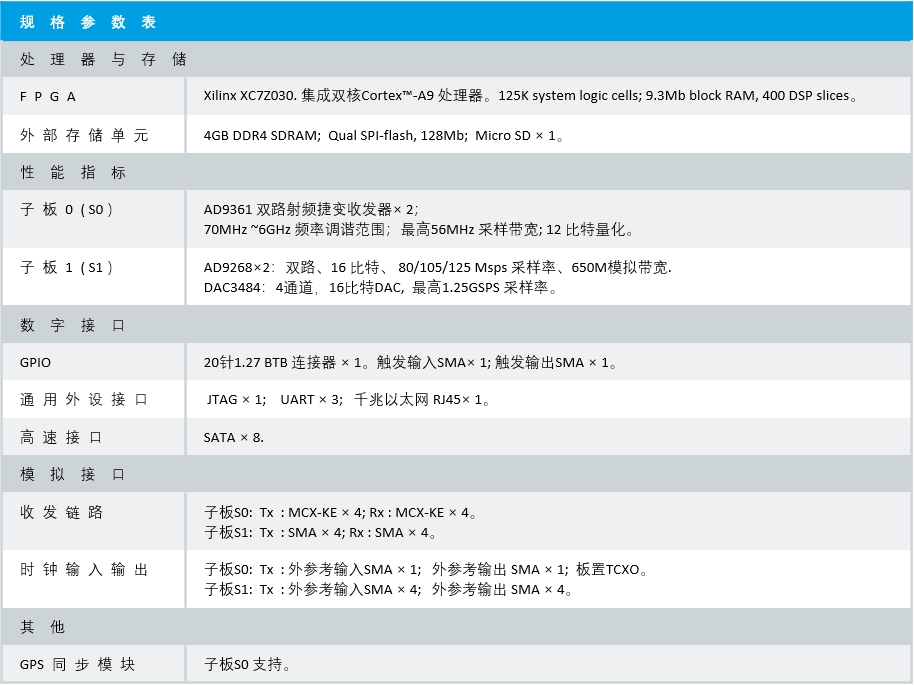Click the GPIO row label
The height and width of the screenshot is (685, 914).
pos(35,363)
